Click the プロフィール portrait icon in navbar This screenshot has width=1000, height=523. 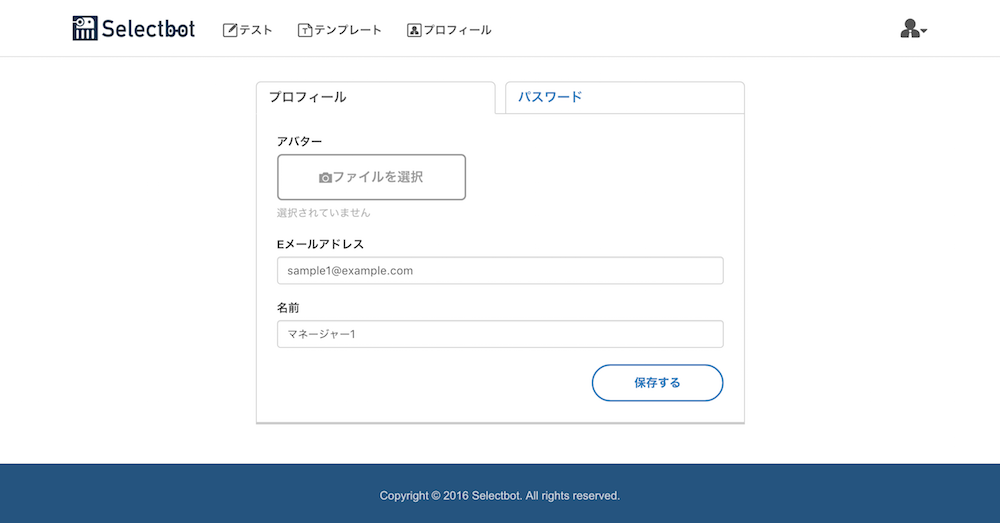[x=414, y=30]
